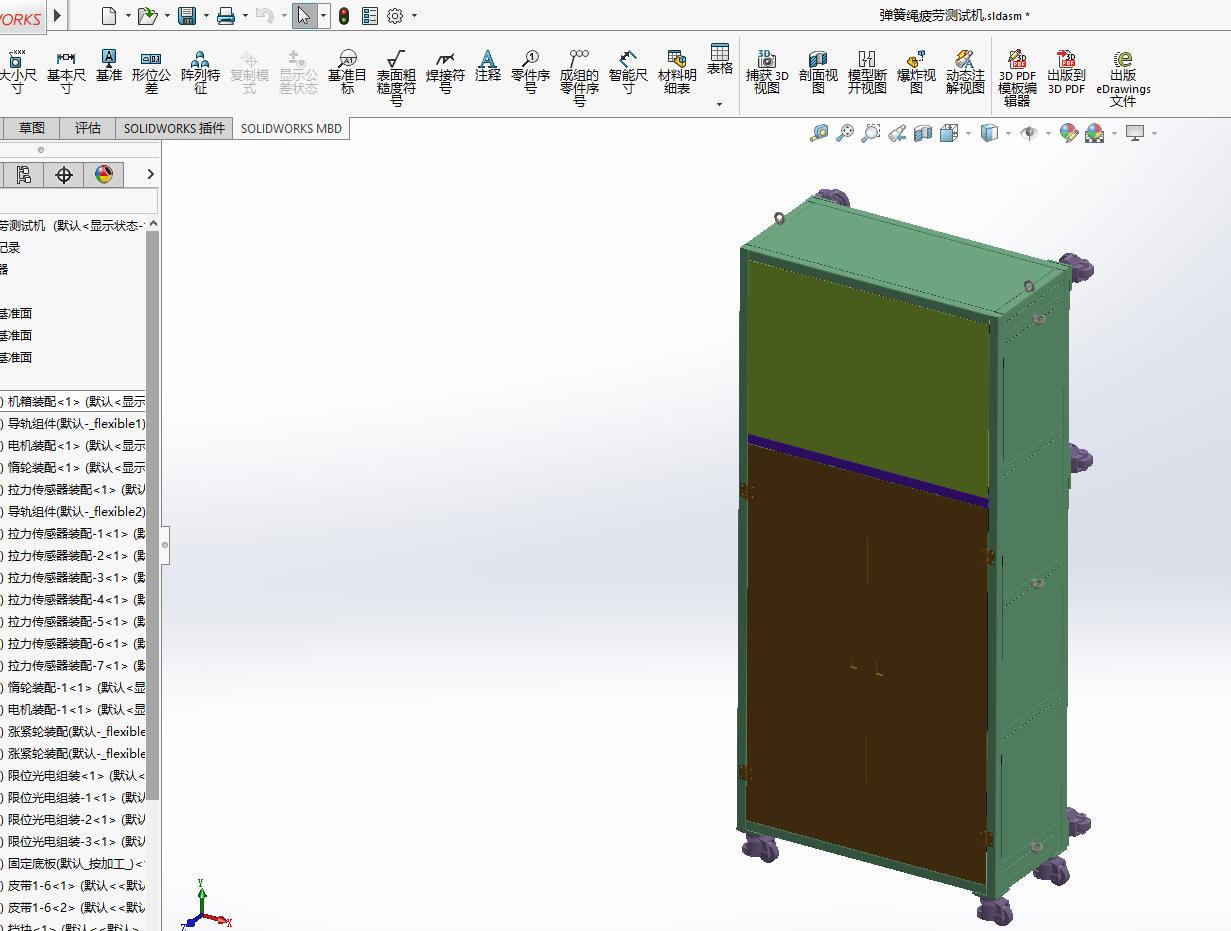Click 出版到 3D PDF
The image size is (1231, 931).
point(1066,73)
